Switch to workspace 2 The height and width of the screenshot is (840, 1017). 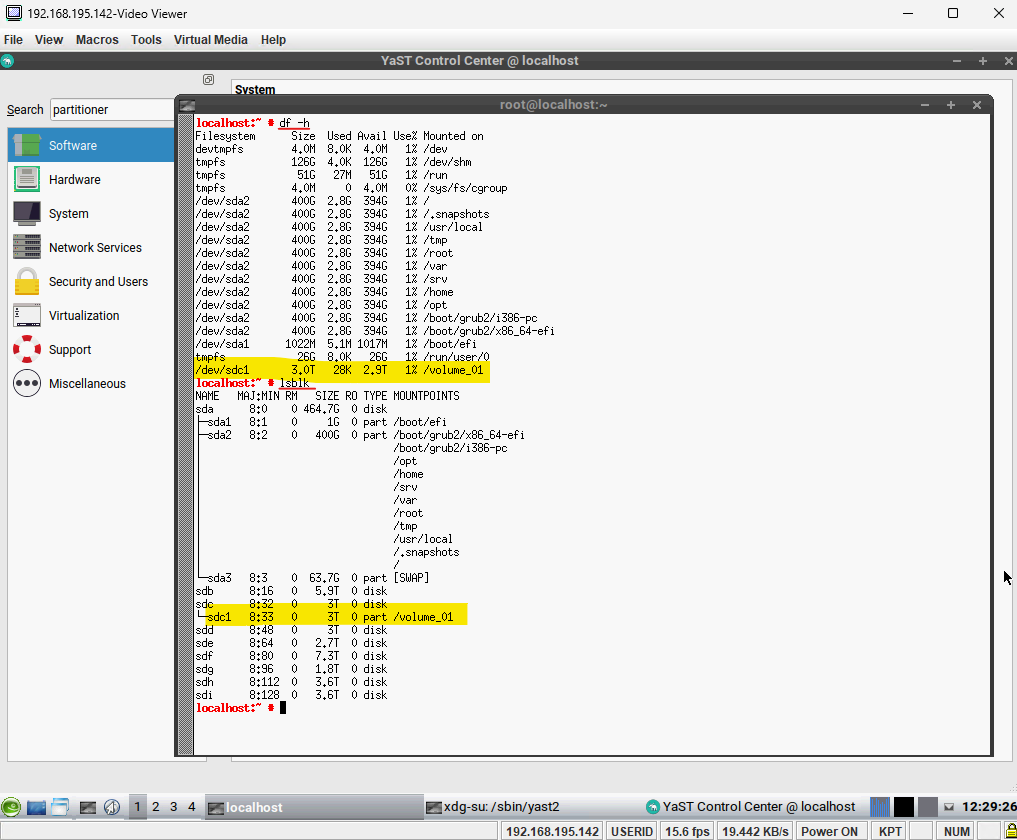point(156,807)
